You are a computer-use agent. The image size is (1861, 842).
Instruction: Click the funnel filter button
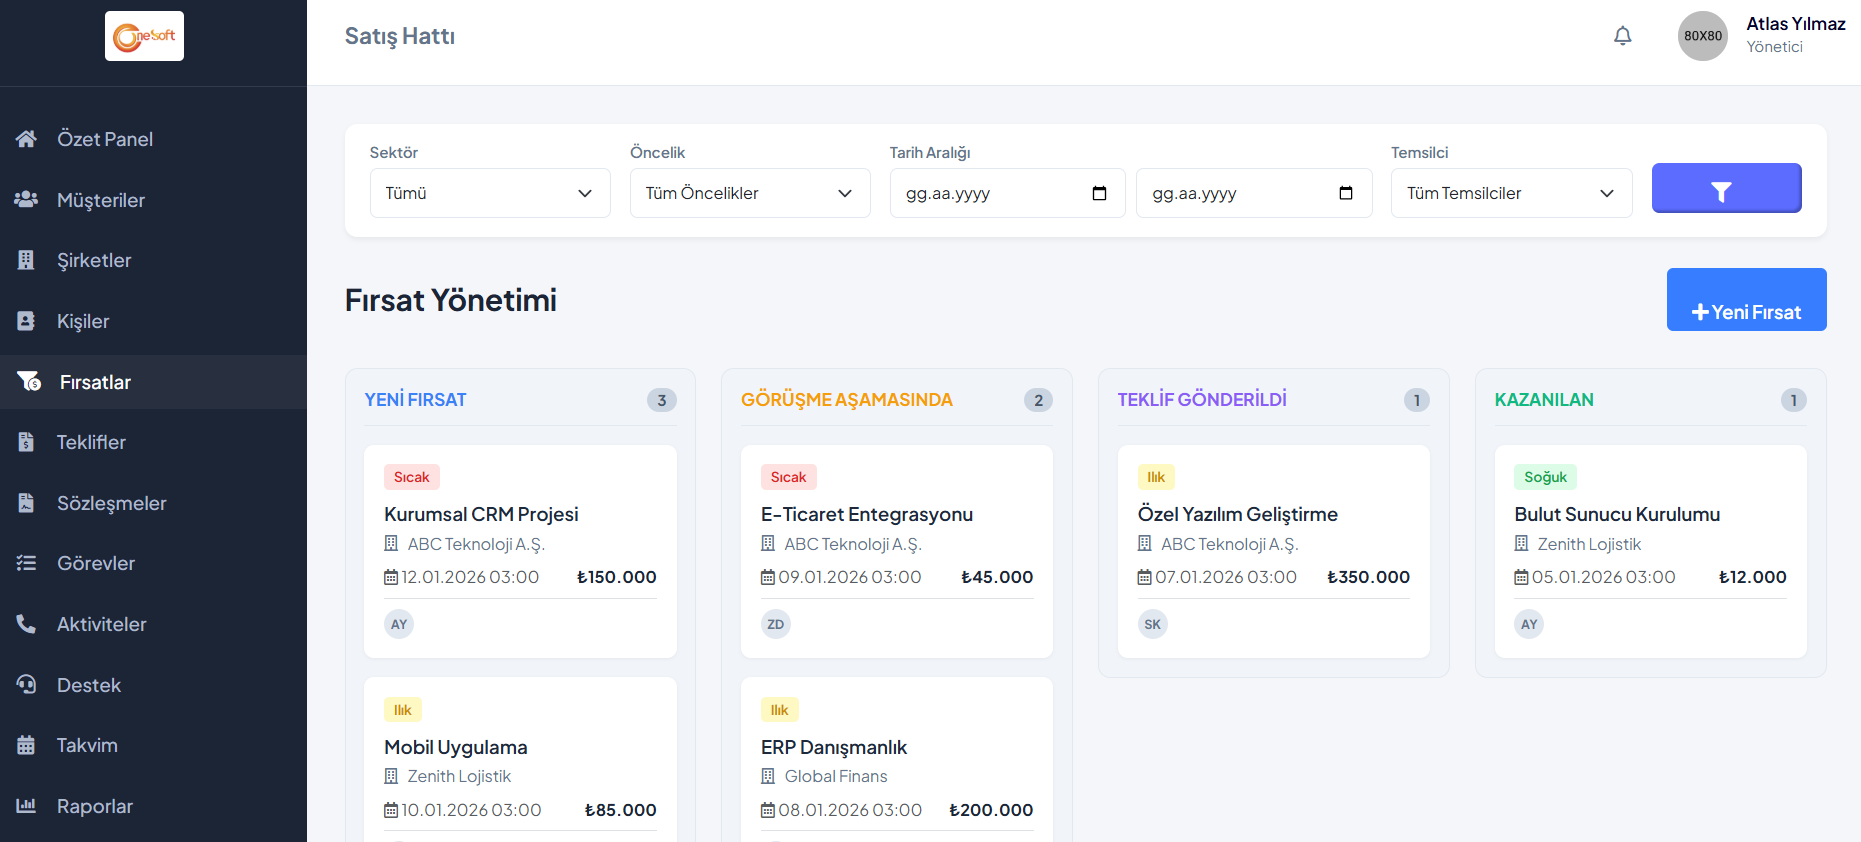click(x=1726, y=188)
